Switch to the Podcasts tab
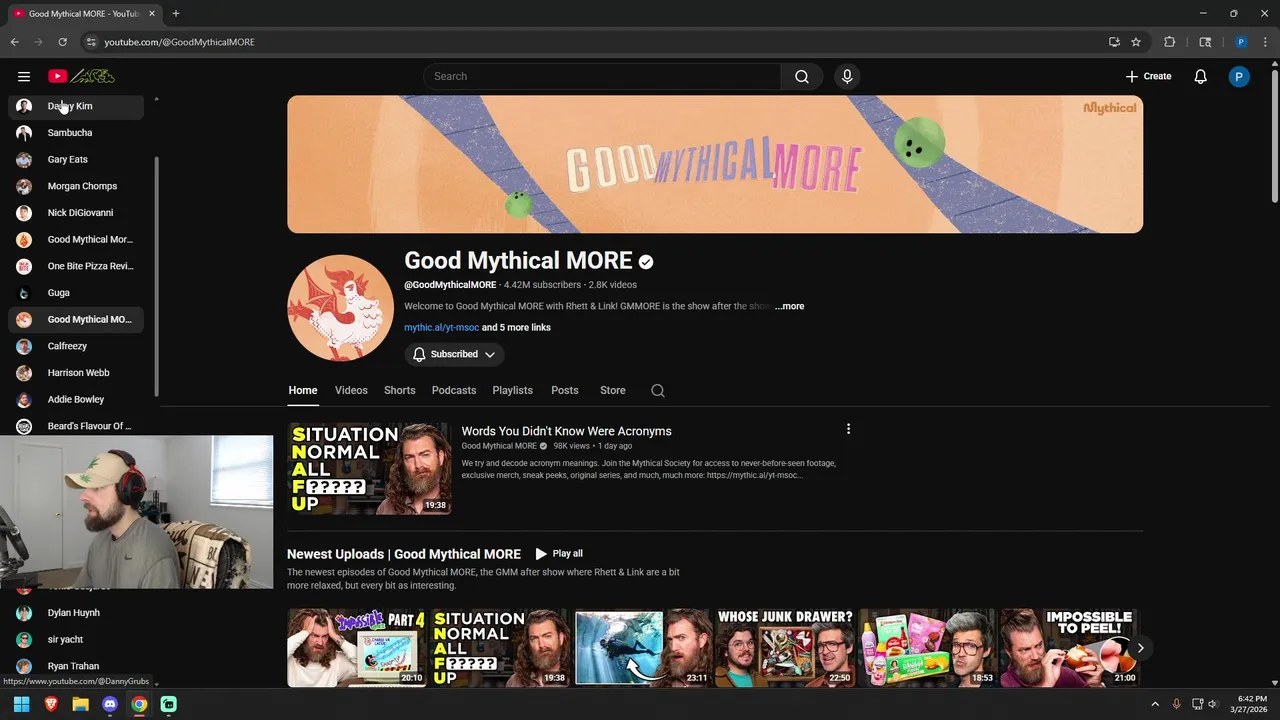The height and width of the screenshot is (720, 1280). click(454, 390)
